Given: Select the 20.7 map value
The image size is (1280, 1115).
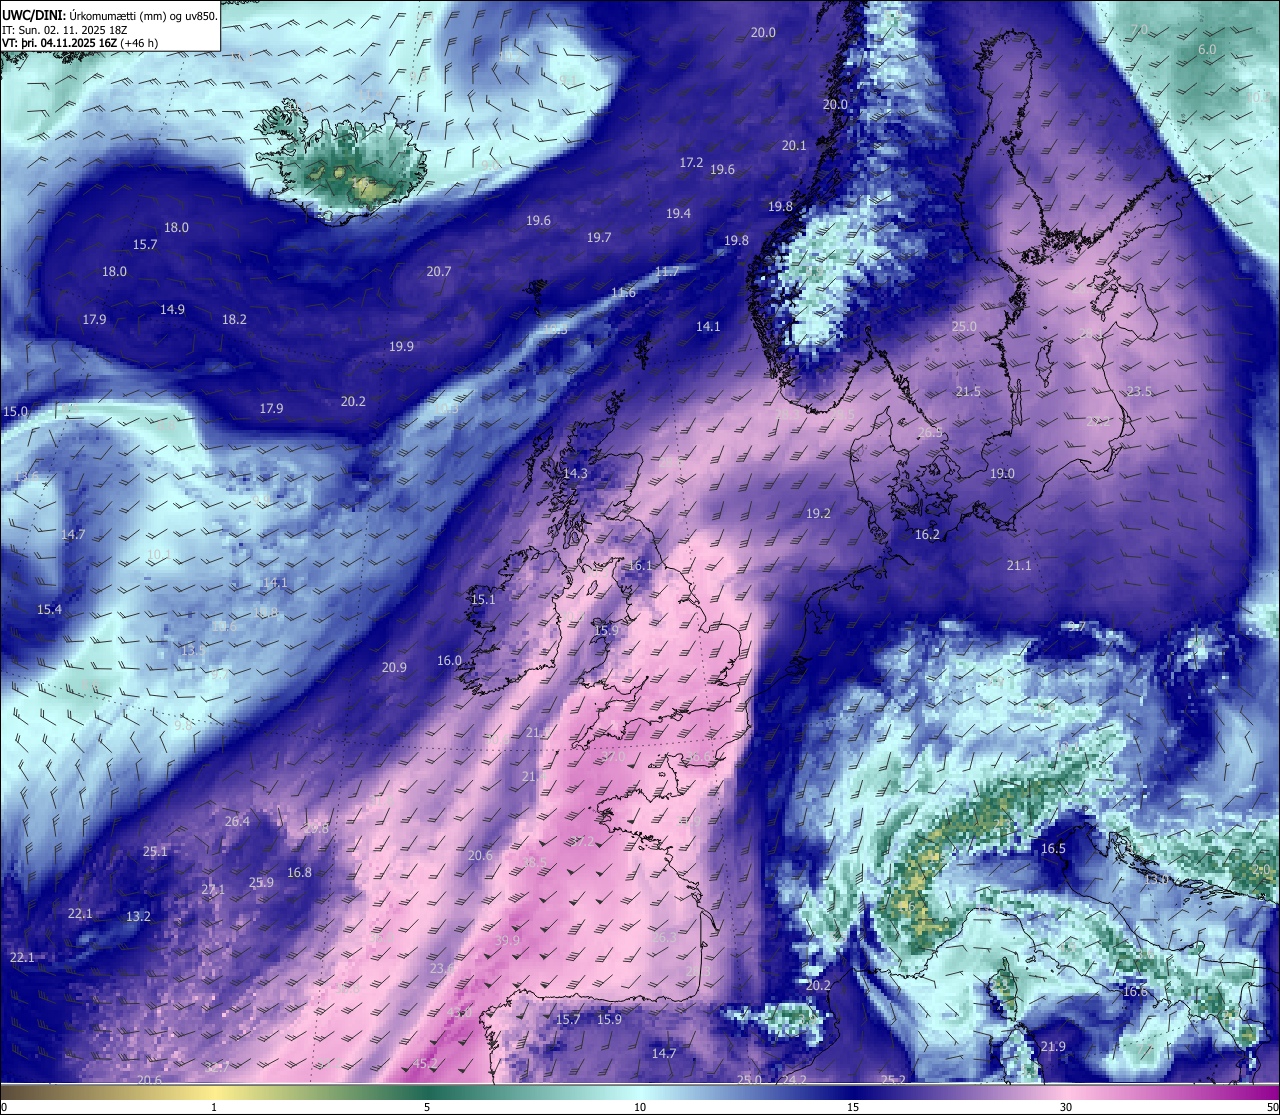Looking at the screenshot, I should coord(439,271).
